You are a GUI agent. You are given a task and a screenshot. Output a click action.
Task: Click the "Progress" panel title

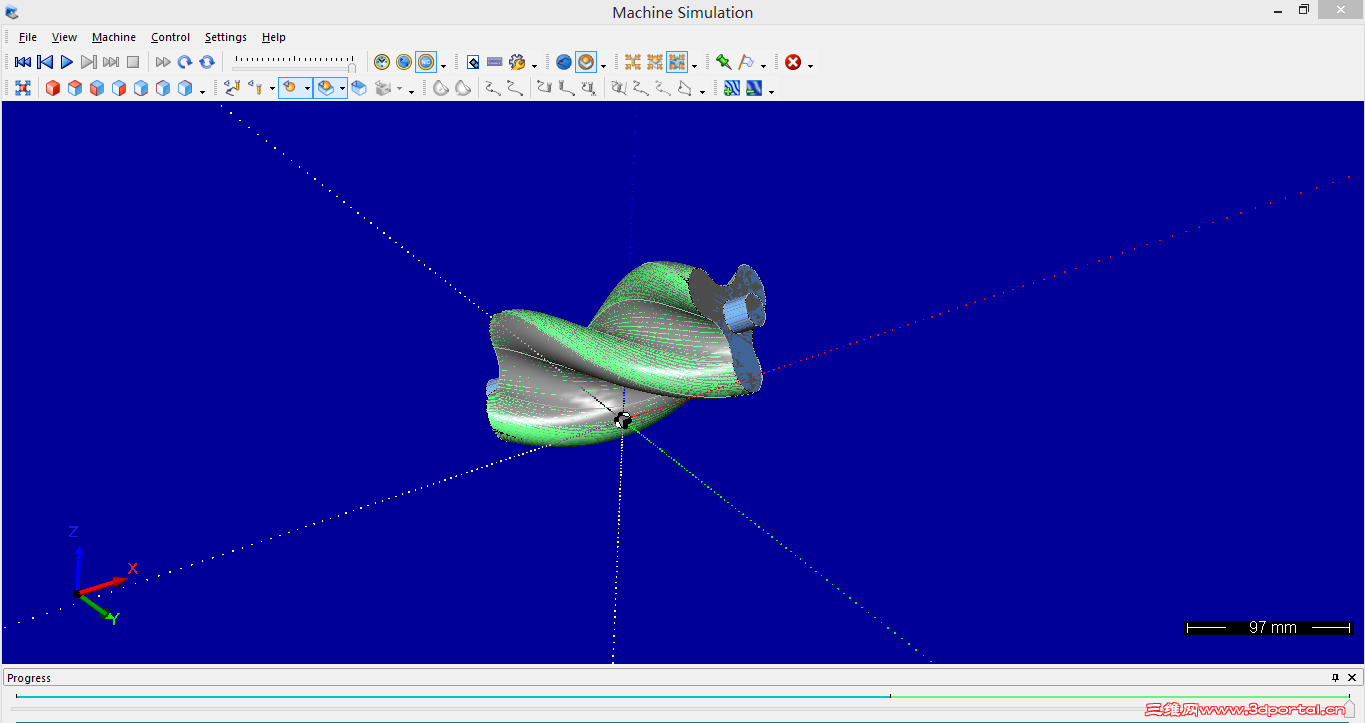click(x=29, y=678)
